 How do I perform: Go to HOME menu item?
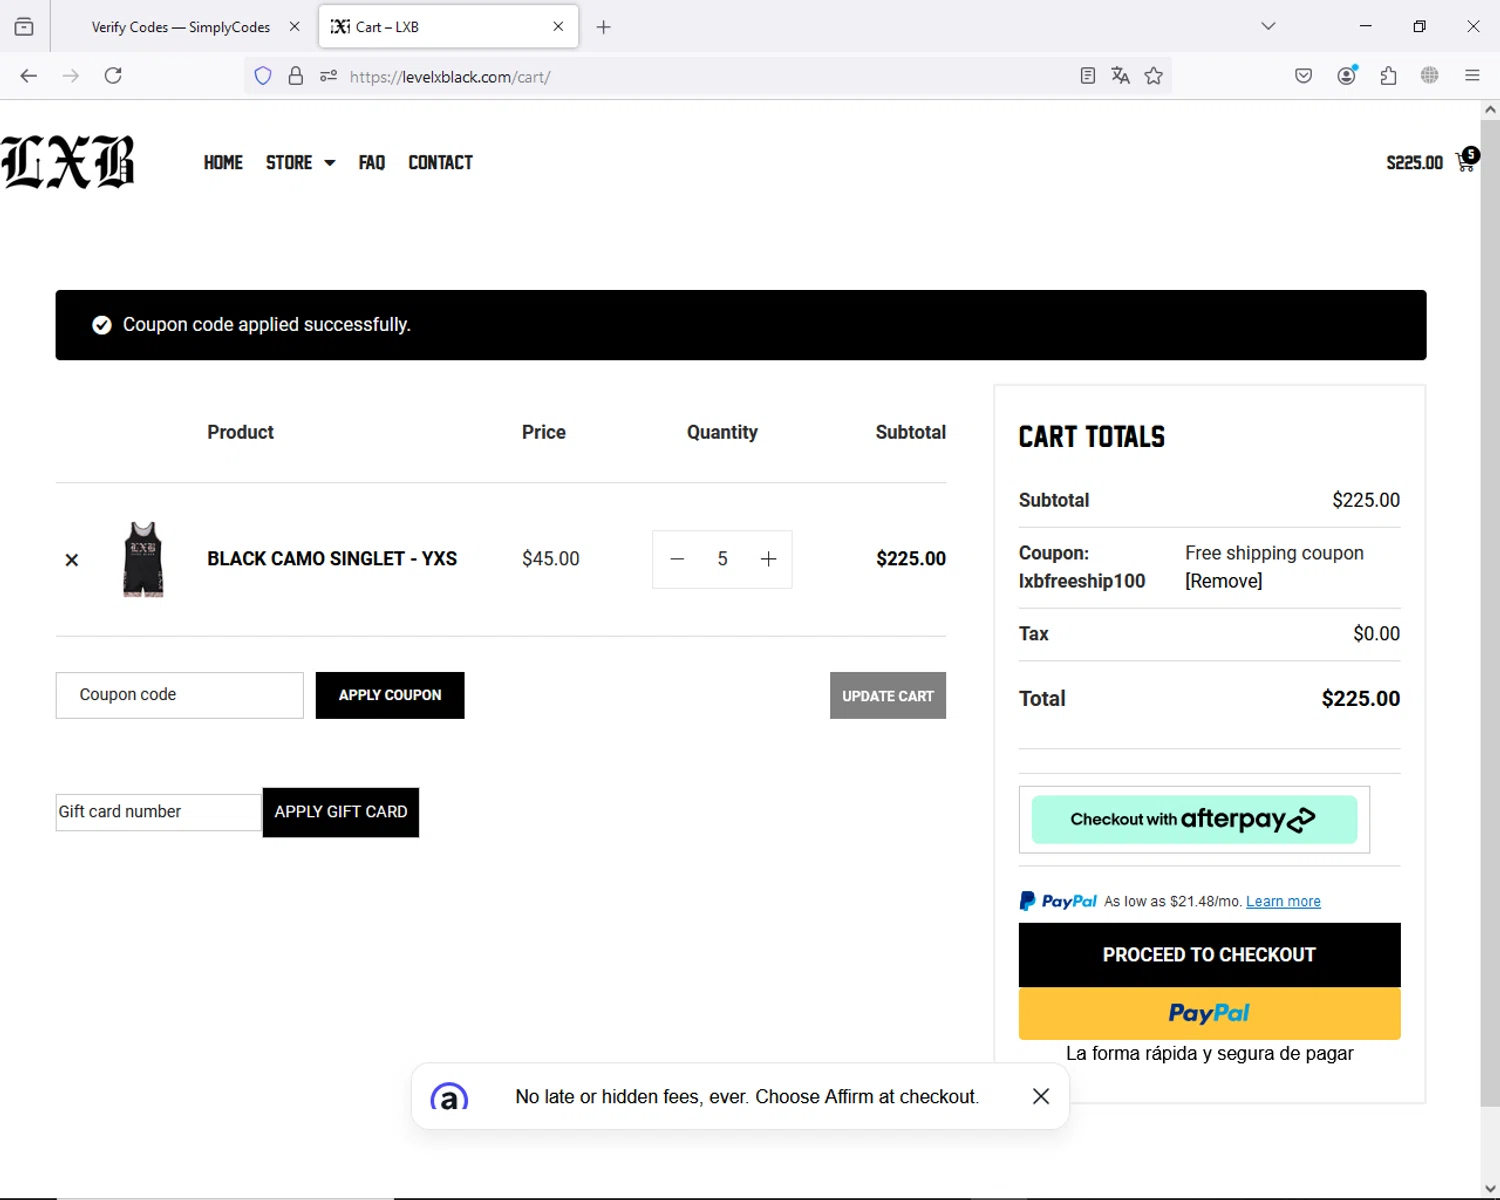tap(223, 162)
